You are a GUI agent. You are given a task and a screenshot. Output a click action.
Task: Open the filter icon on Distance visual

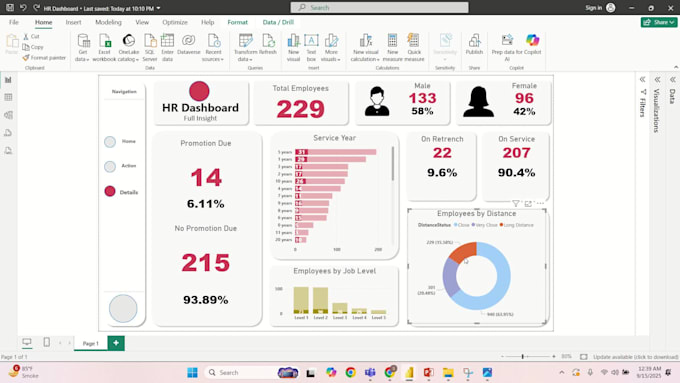pos(516,203)
